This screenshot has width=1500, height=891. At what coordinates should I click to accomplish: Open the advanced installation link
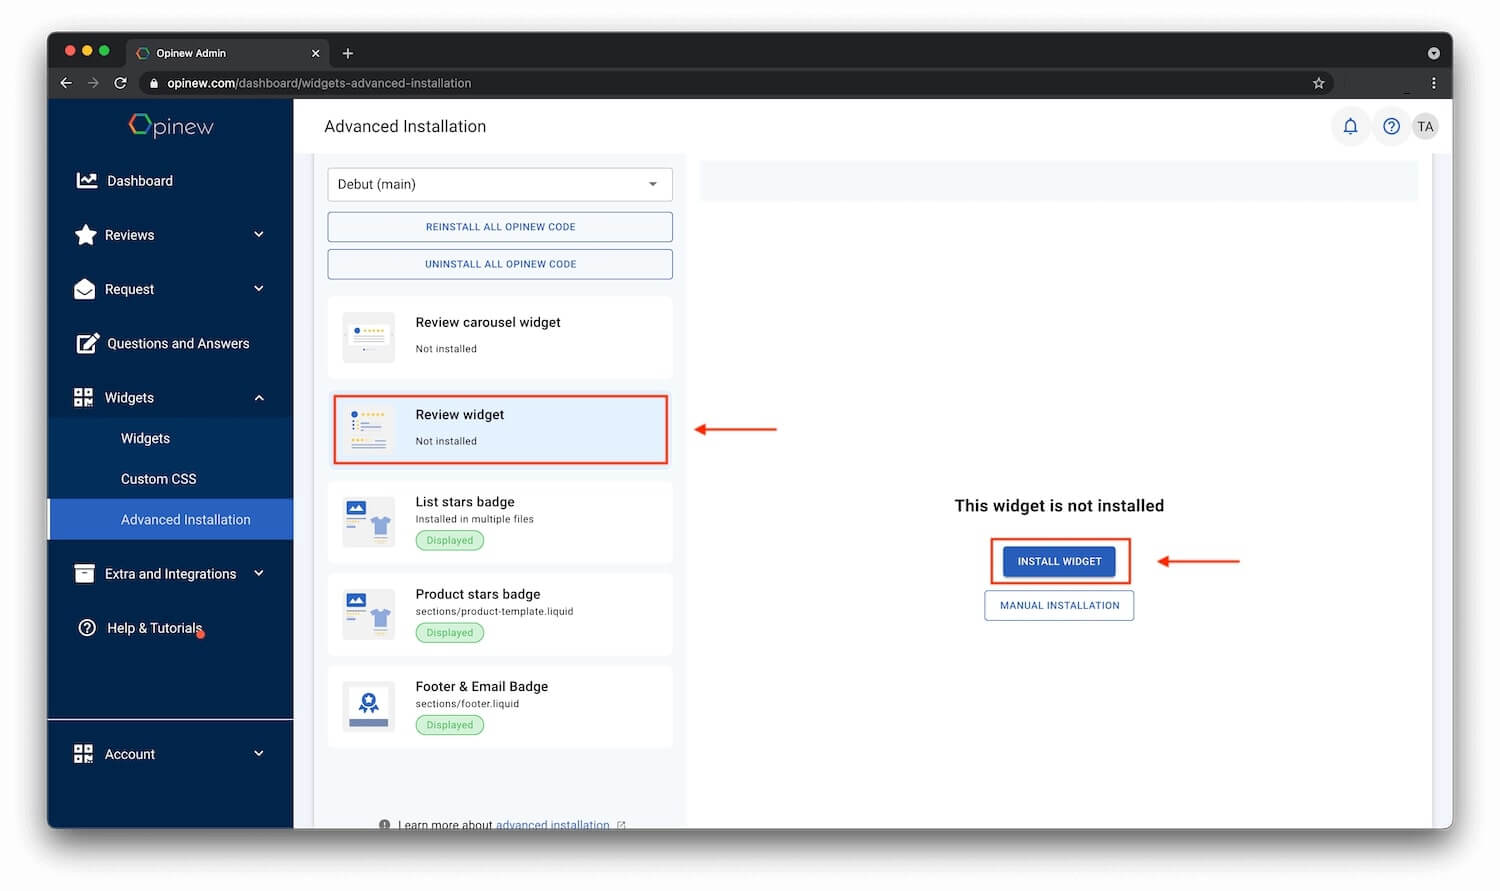click(552, 825)
